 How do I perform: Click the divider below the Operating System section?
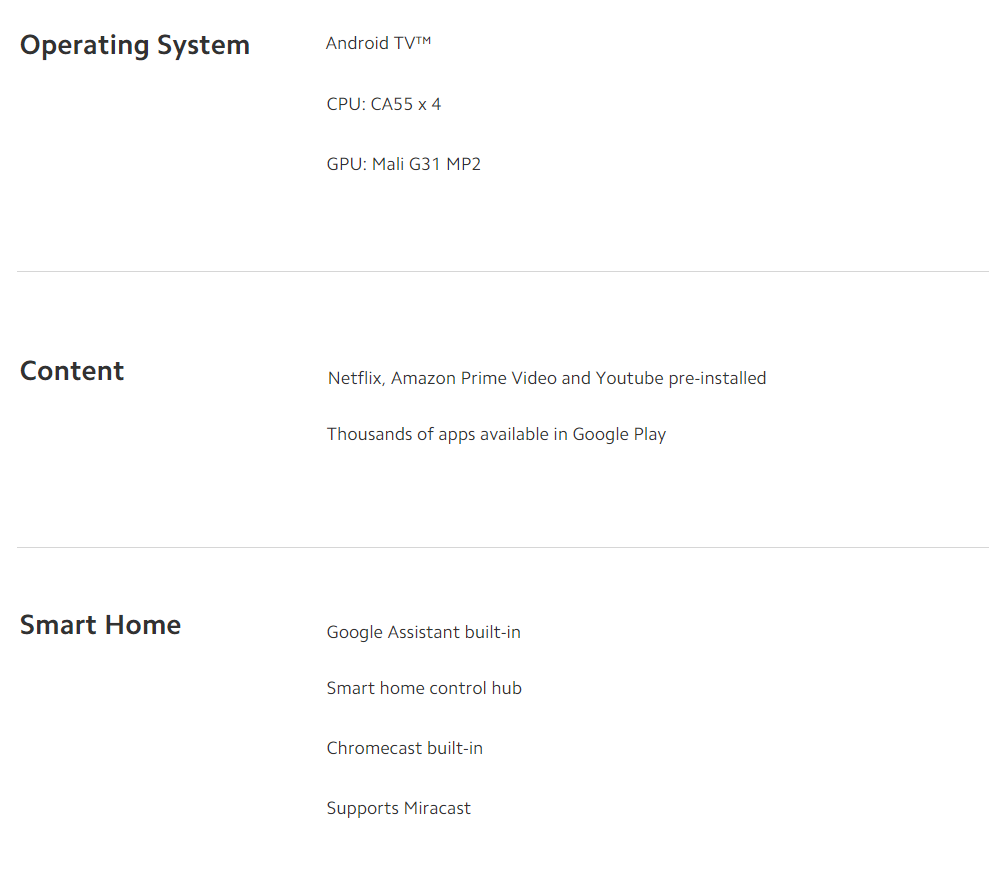[x=502, y=271]
